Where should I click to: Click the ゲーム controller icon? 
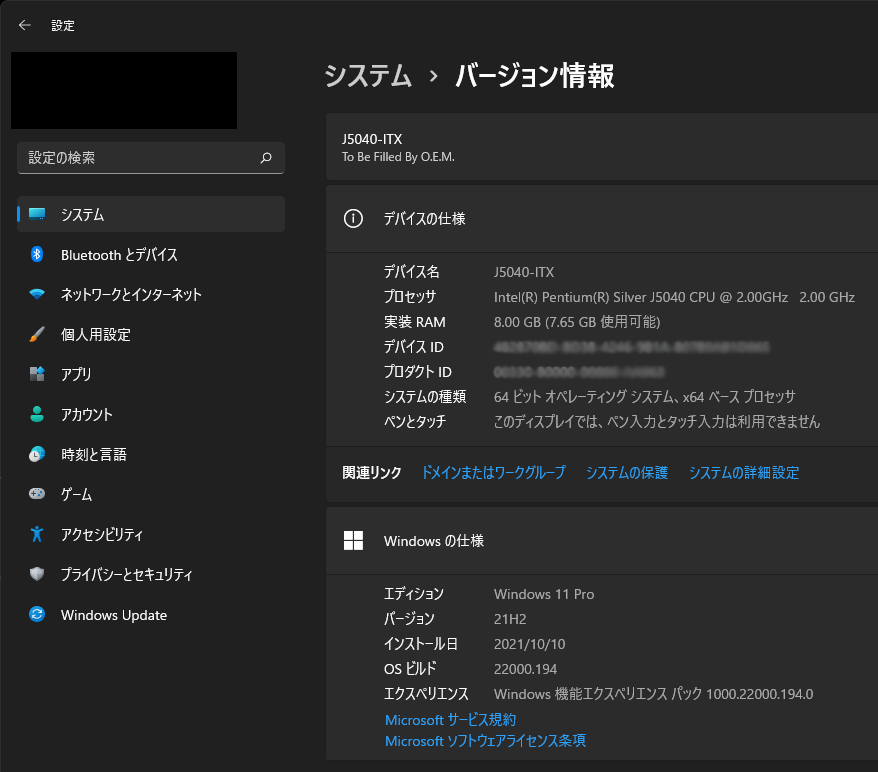pyautogui.click(x=37, y=494)
